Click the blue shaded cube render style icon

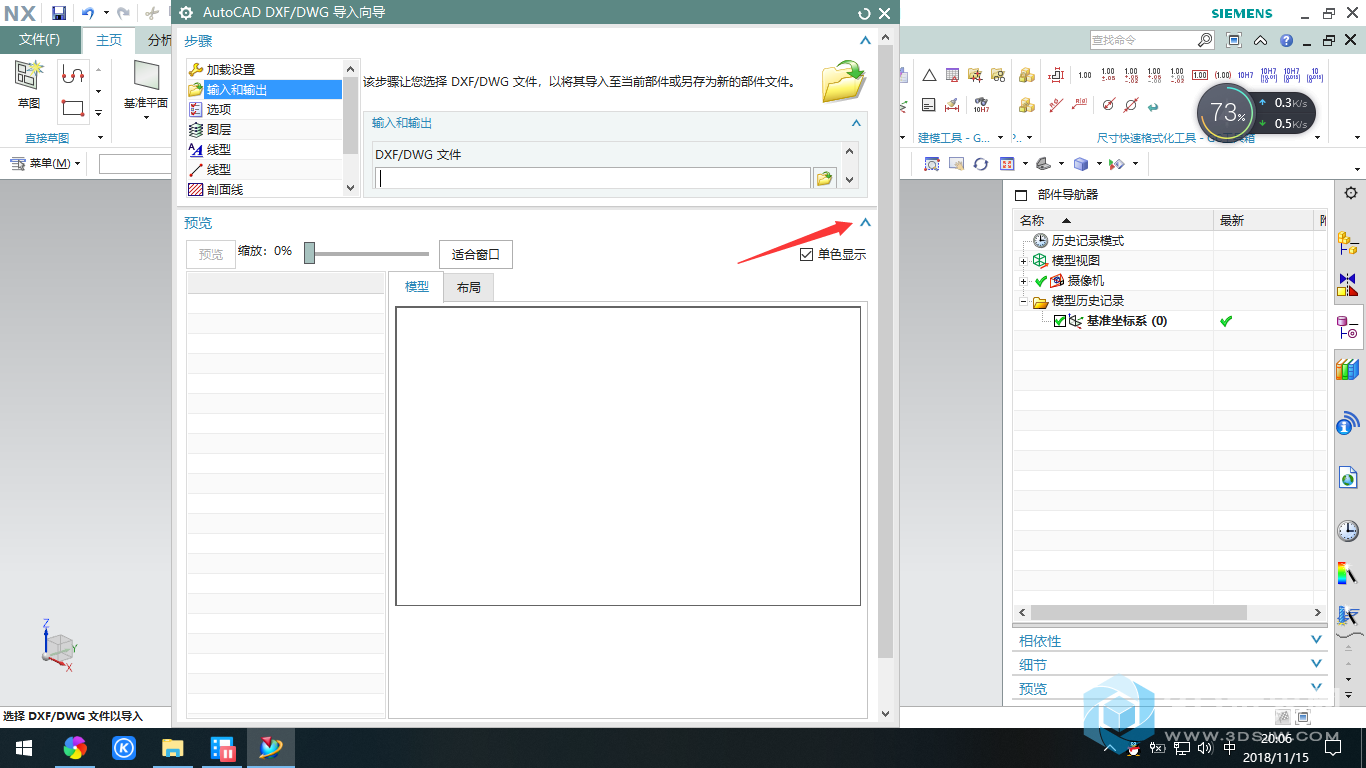pos(1080,163)
